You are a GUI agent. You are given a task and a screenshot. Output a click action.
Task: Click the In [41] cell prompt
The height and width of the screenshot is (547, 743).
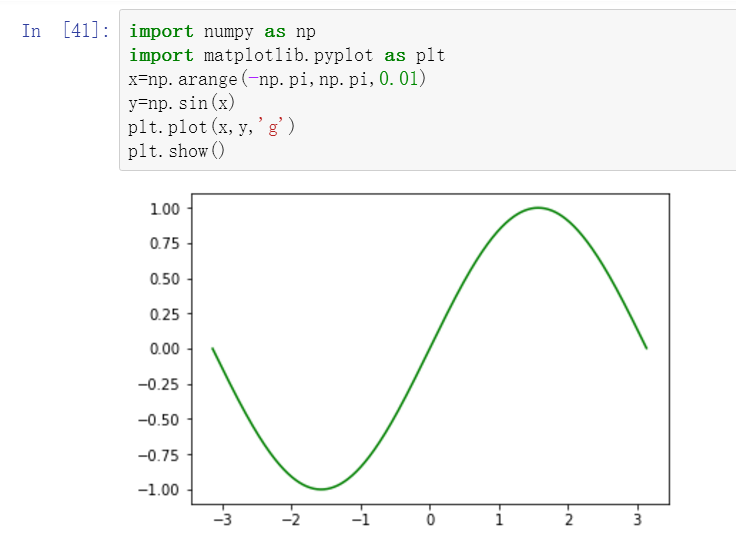tap(66, 31)
